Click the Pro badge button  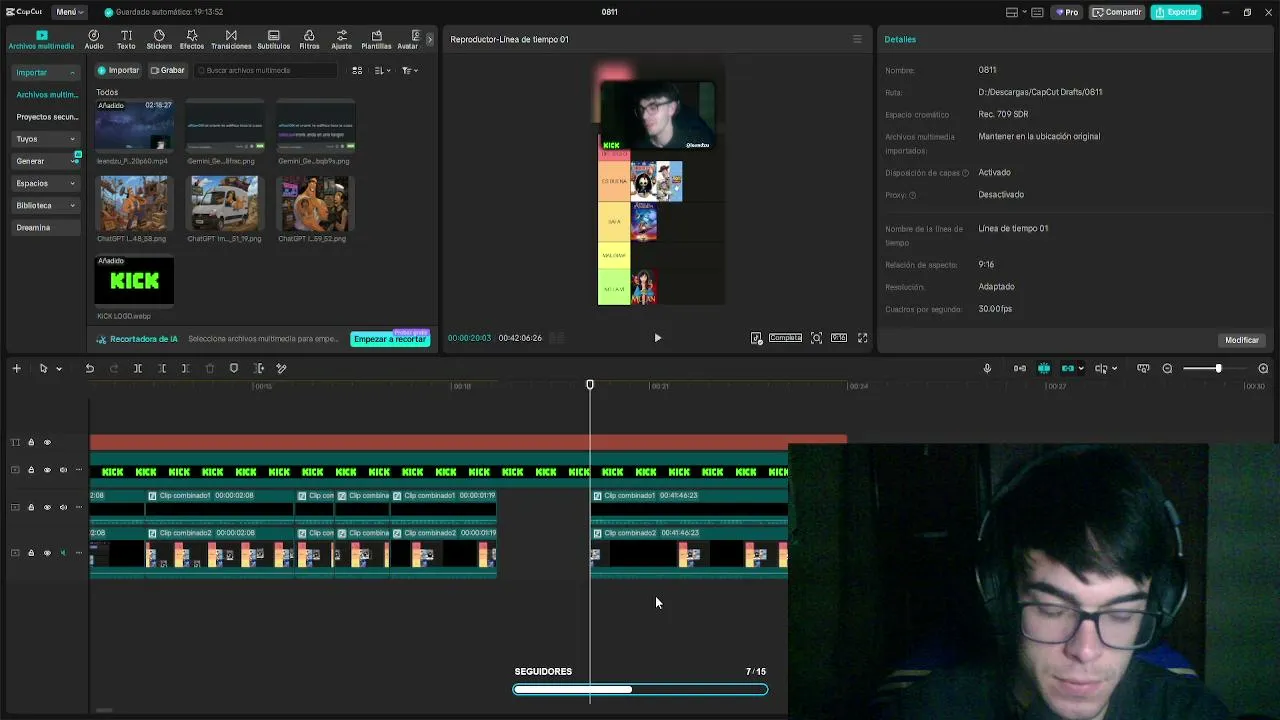click(x=1067, y=12)
